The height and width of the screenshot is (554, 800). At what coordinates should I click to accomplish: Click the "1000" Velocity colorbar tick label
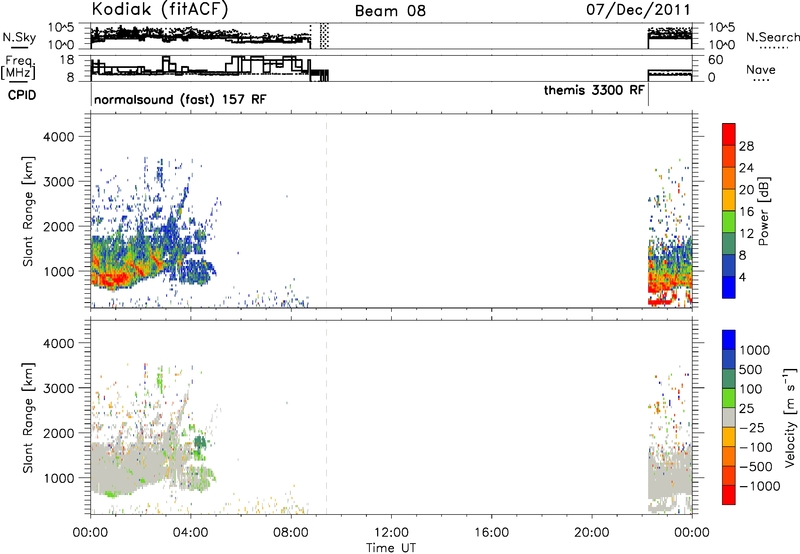click(755, 350)
